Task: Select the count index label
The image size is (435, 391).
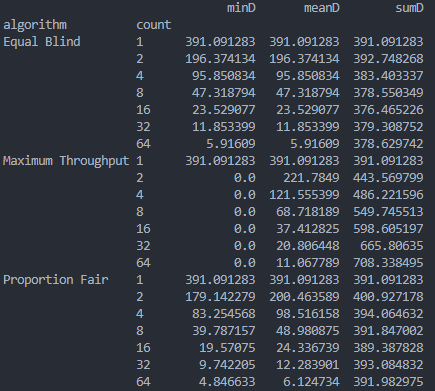Action: click(x=153, y=25)
